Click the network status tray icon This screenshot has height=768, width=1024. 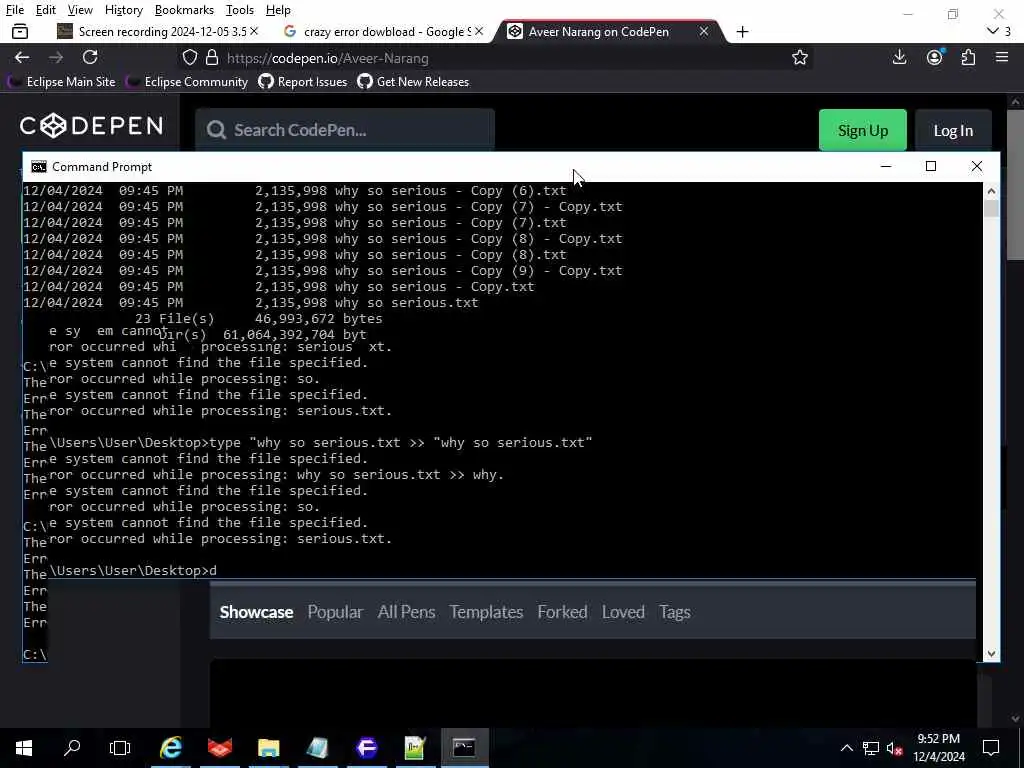pos(871,748)
